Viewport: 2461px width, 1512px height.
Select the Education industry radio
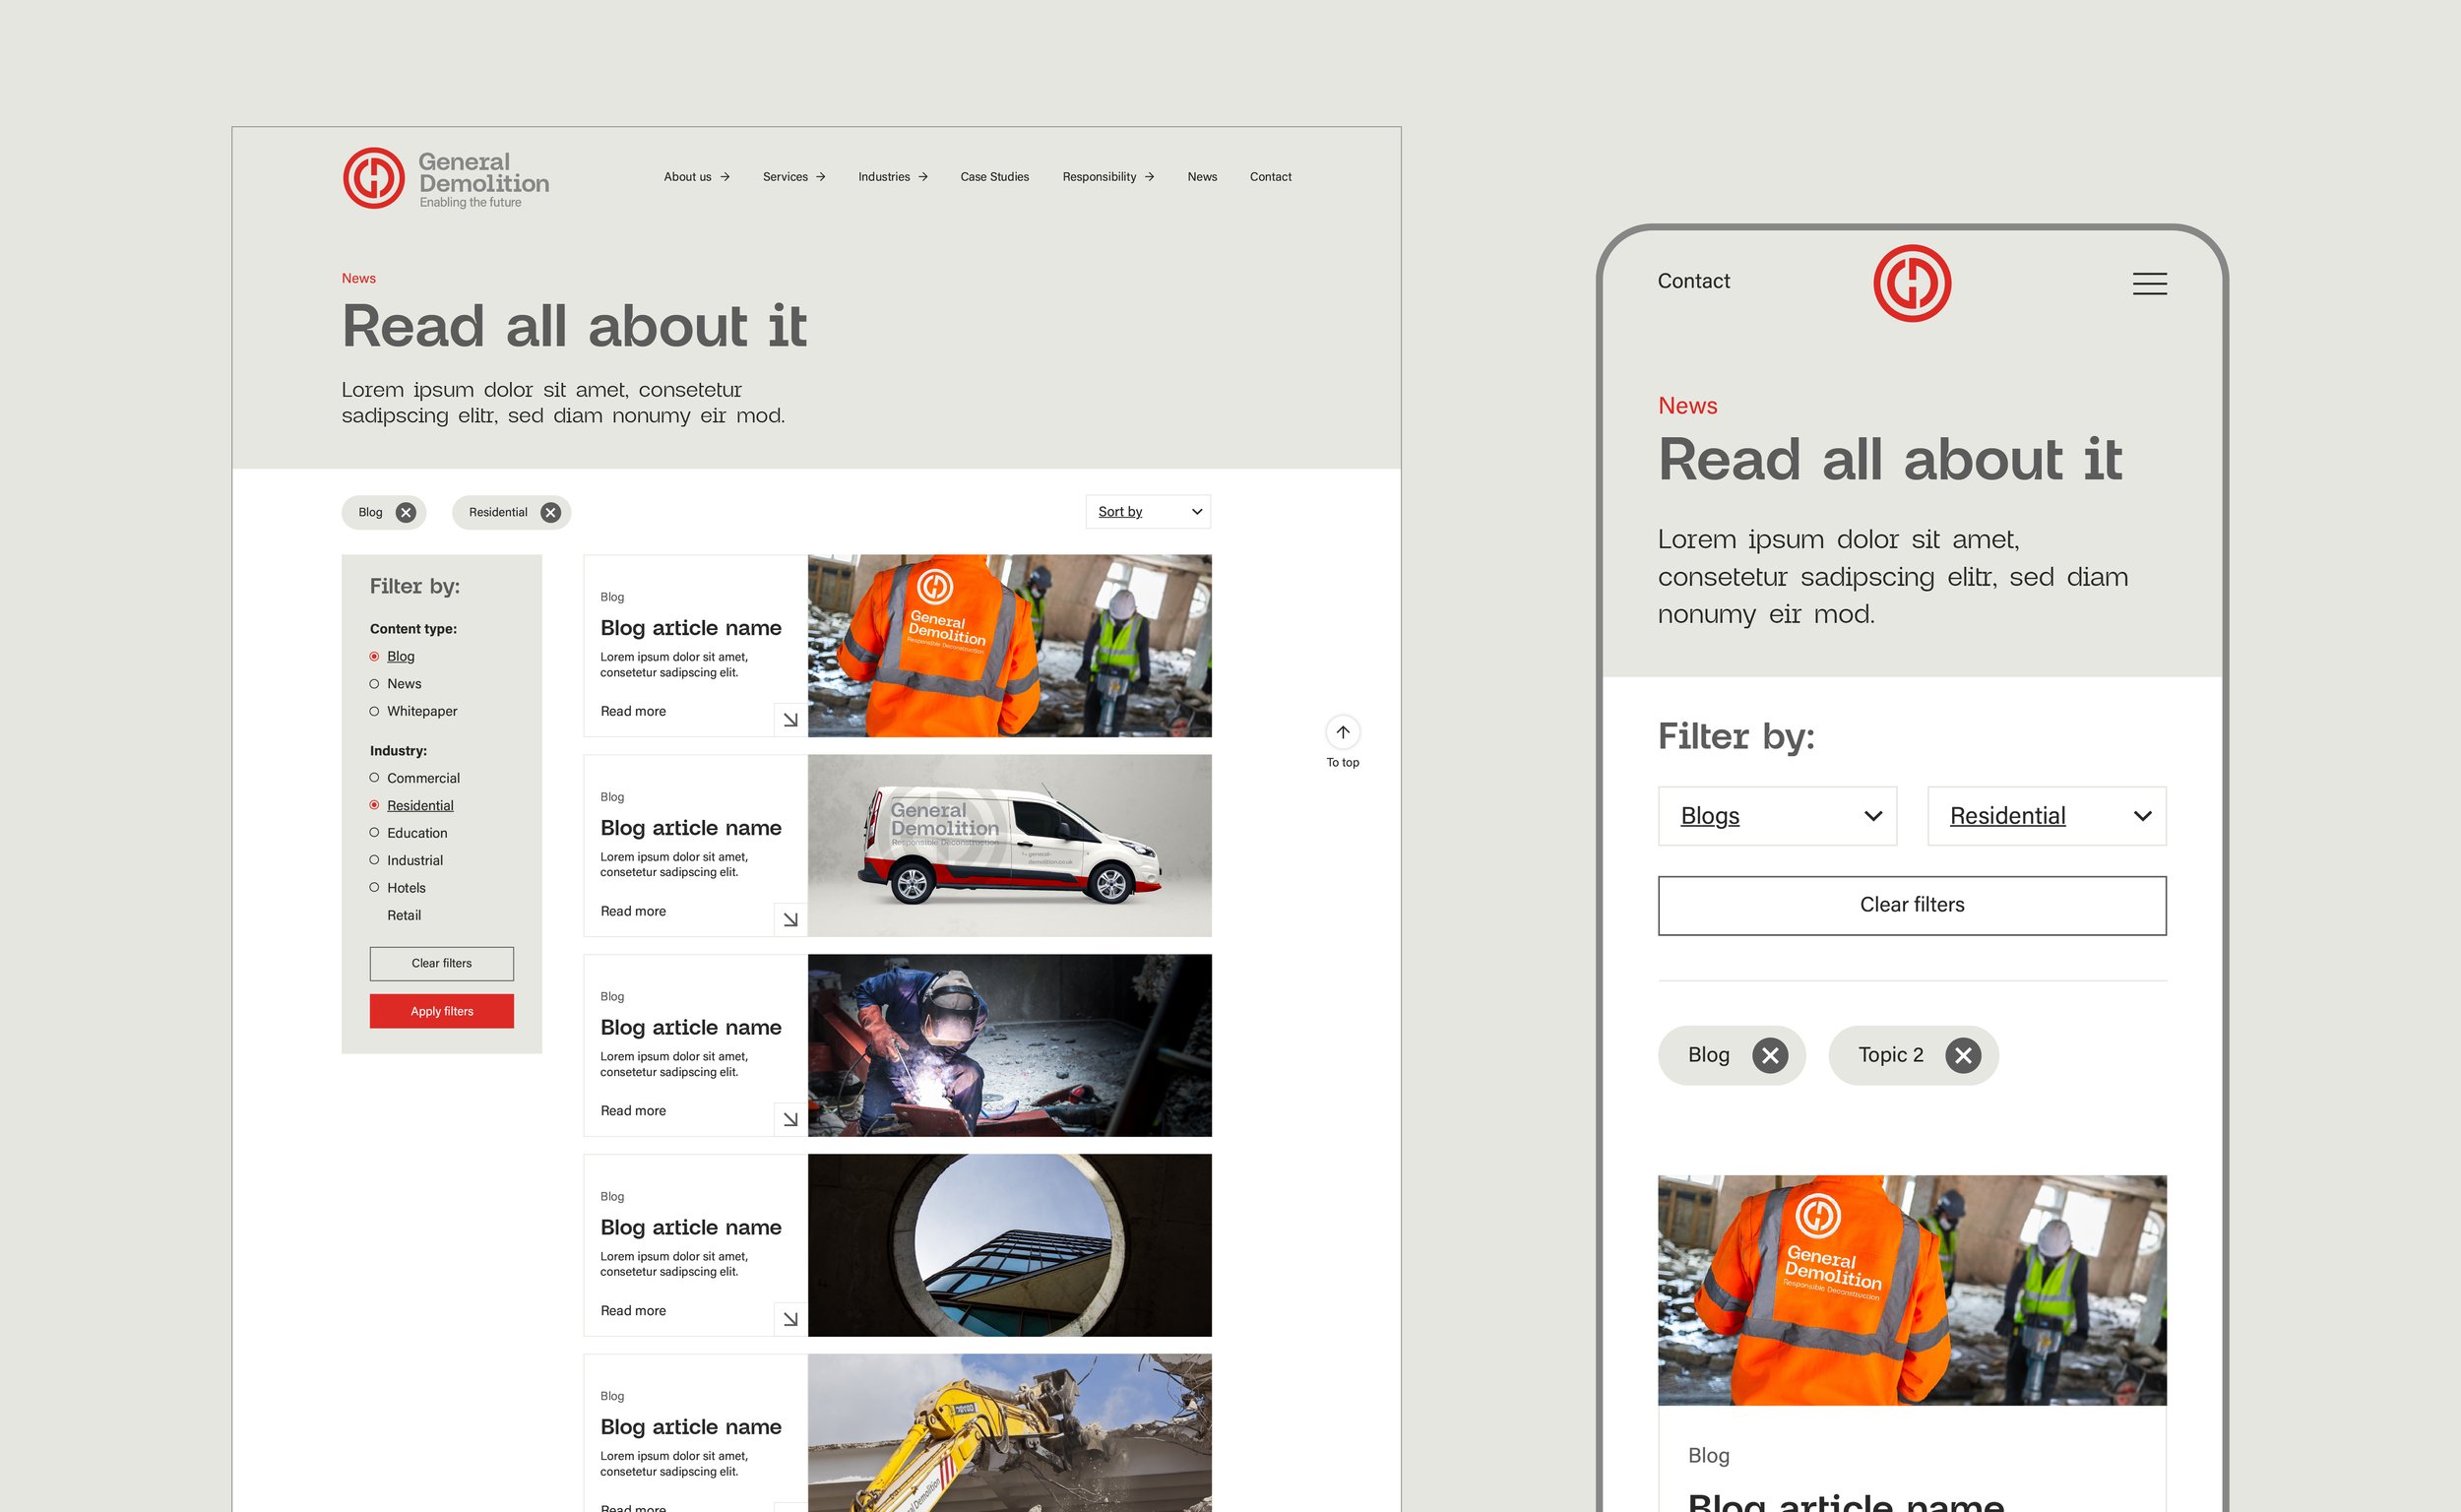pos(374,833)
